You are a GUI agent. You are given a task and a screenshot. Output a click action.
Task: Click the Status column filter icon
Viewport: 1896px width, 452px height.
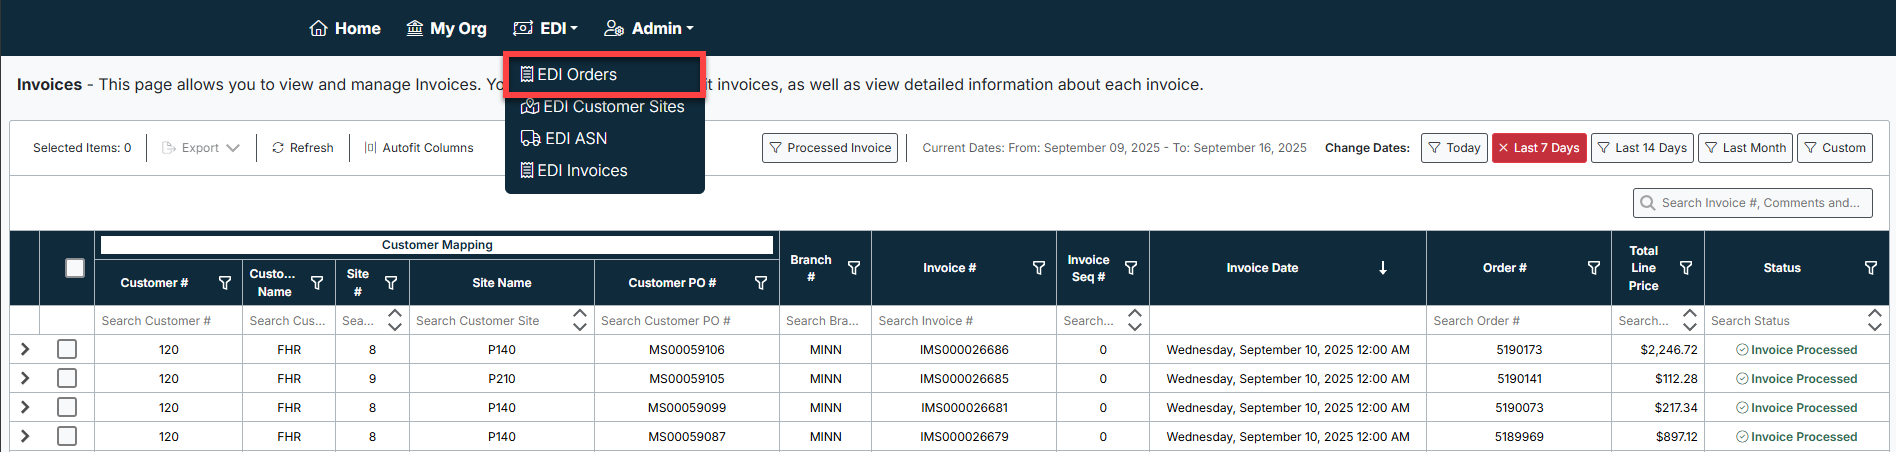pos(1871,268)
